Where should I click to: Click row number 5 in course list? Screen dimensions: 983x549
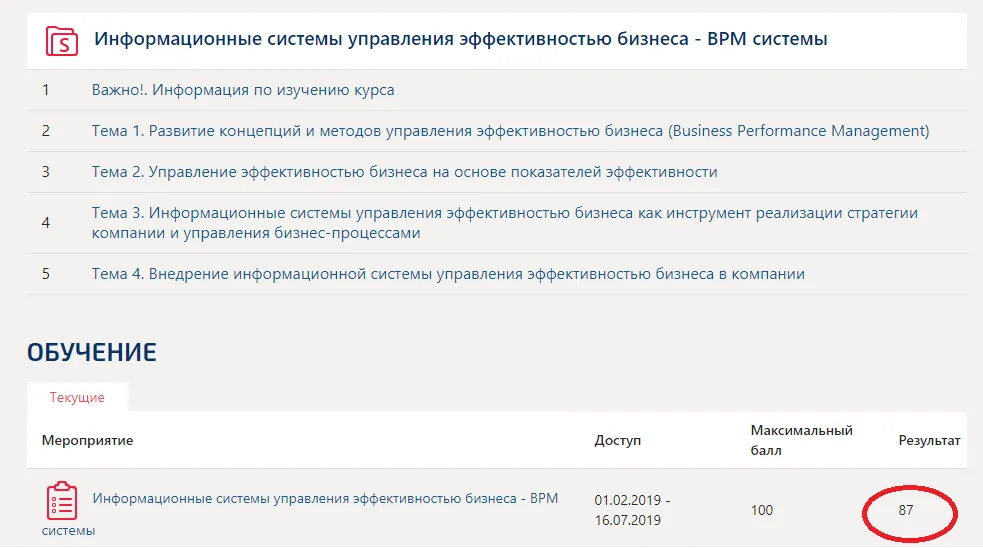click(x=45, y=274)
